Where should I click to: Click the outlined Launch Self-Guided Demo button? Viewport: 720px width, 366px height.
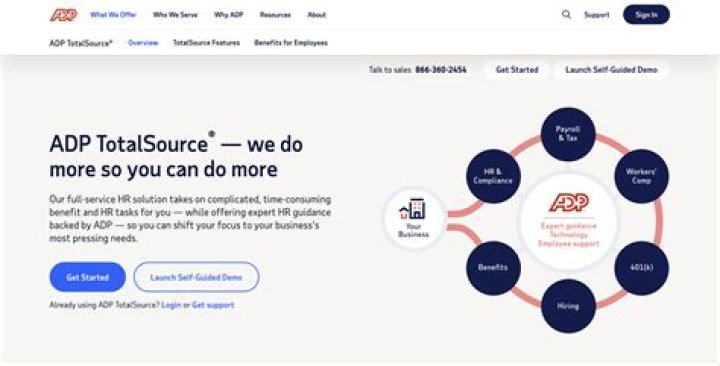[x=196, y=277]
